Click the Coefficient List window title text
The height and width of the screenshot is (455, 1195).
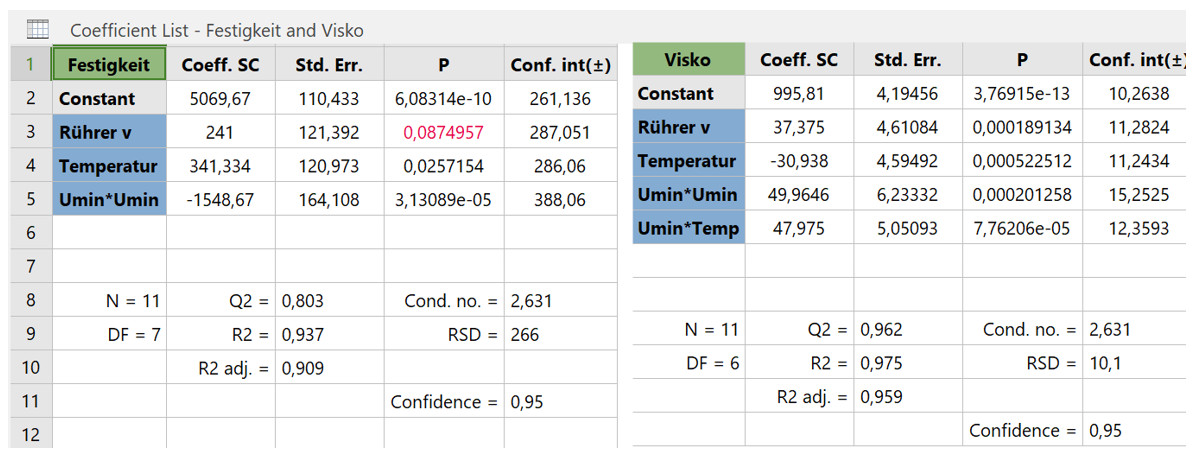[x=217, y=30]
